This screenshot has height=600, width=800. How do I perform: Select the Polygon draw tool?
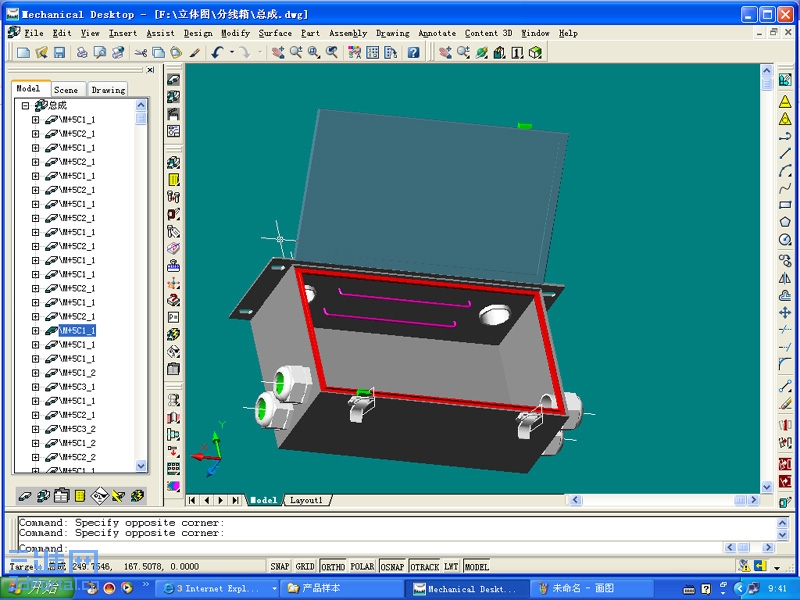pos(785,222)
